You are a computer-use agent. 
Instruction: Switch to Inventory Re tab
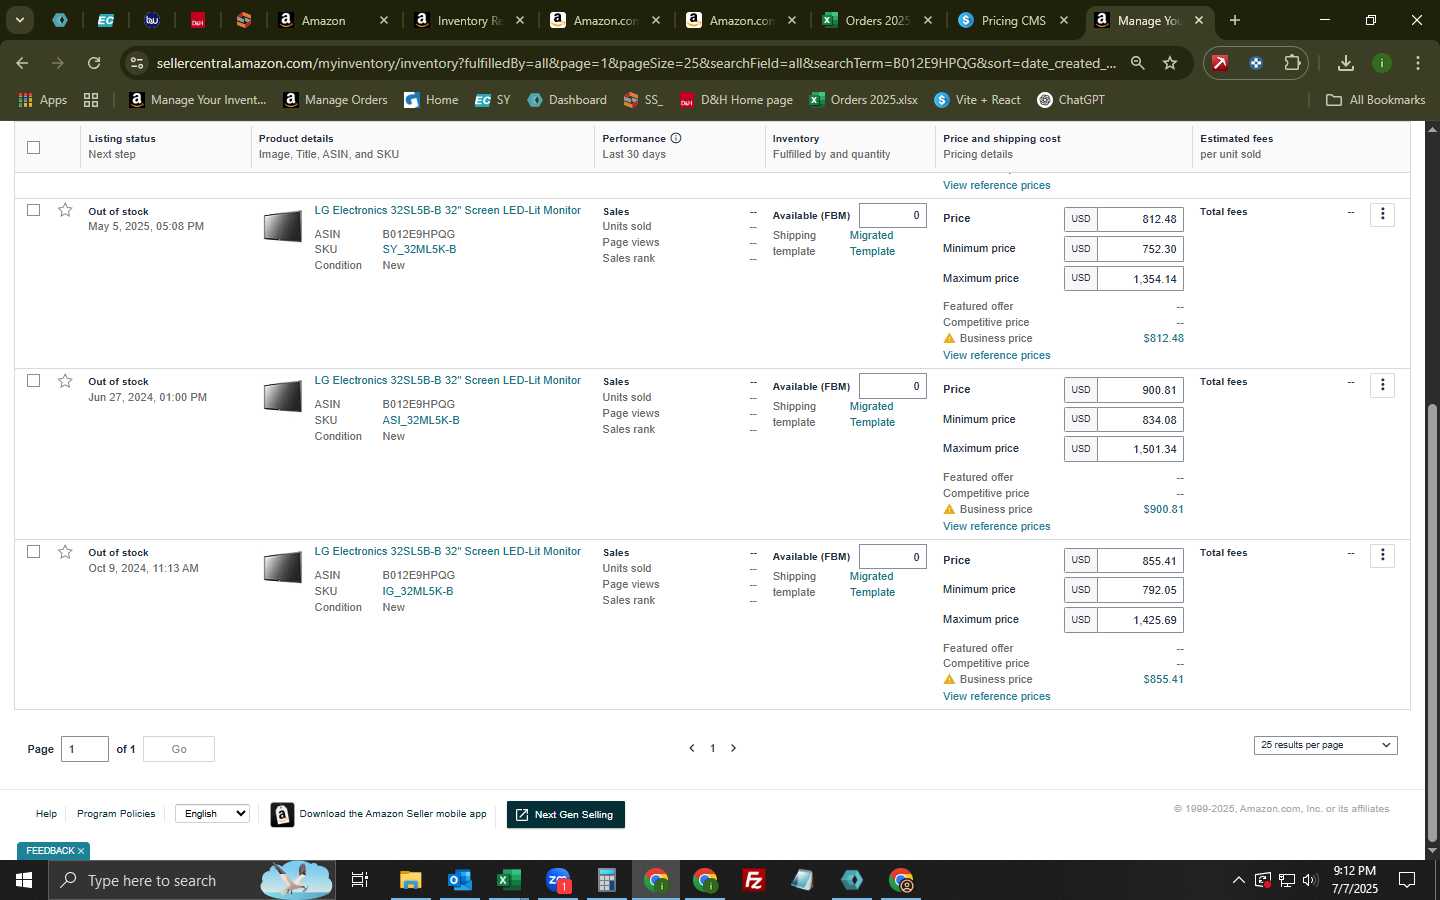pyautogui.click(x=469, y=20)
